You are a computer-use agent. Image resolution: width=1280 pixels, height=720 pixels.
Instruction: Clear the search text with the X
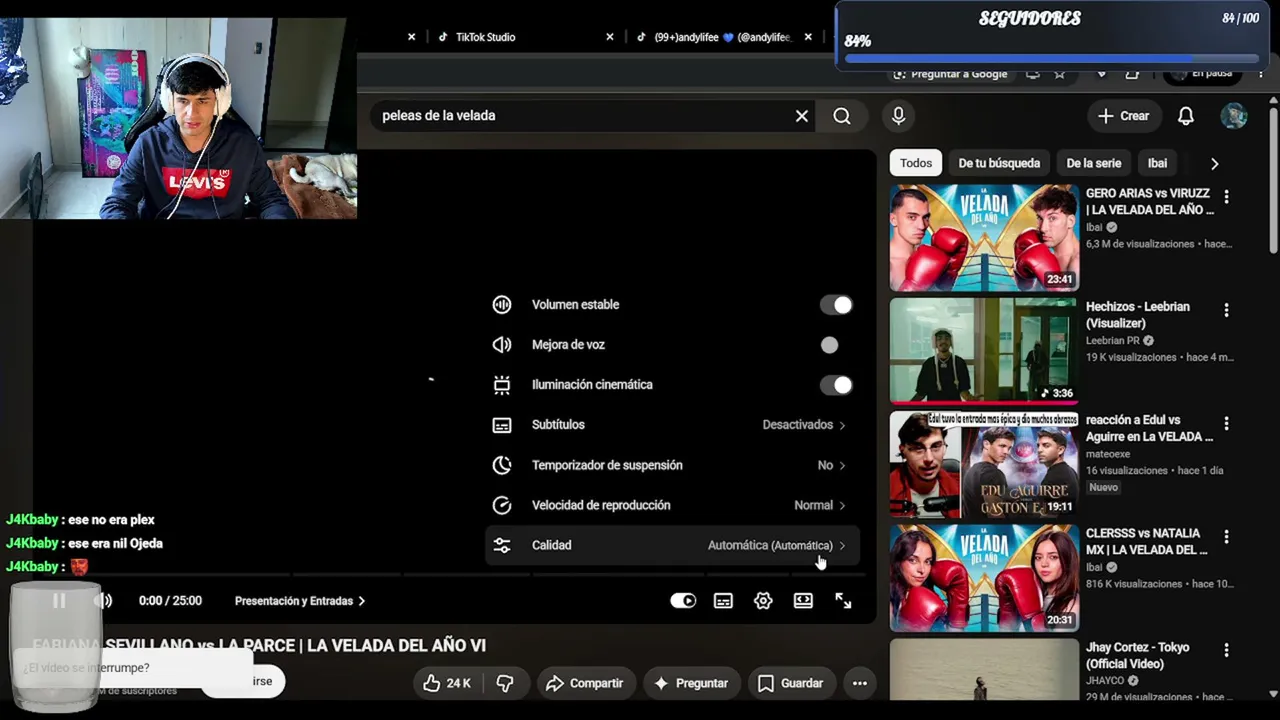click(802, 116)
